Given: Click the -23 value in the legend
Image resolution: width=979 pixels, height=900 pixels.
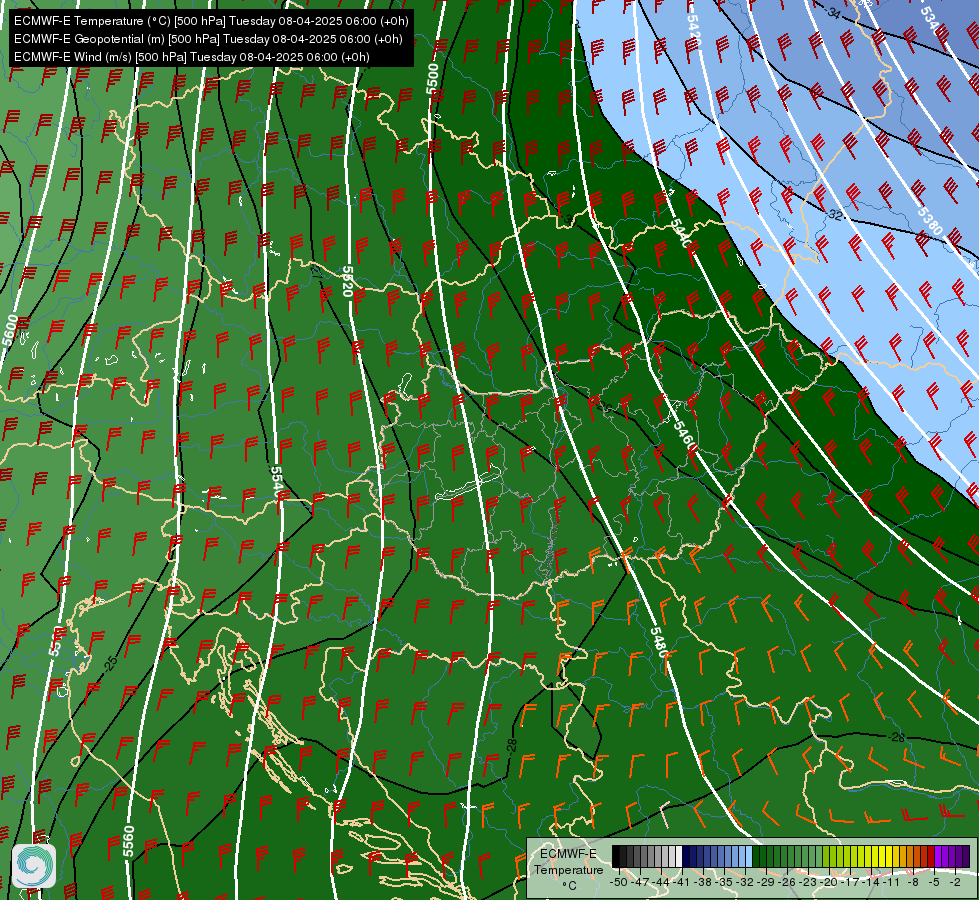Looking at the screenshot, I should click(x=808, y=882).
